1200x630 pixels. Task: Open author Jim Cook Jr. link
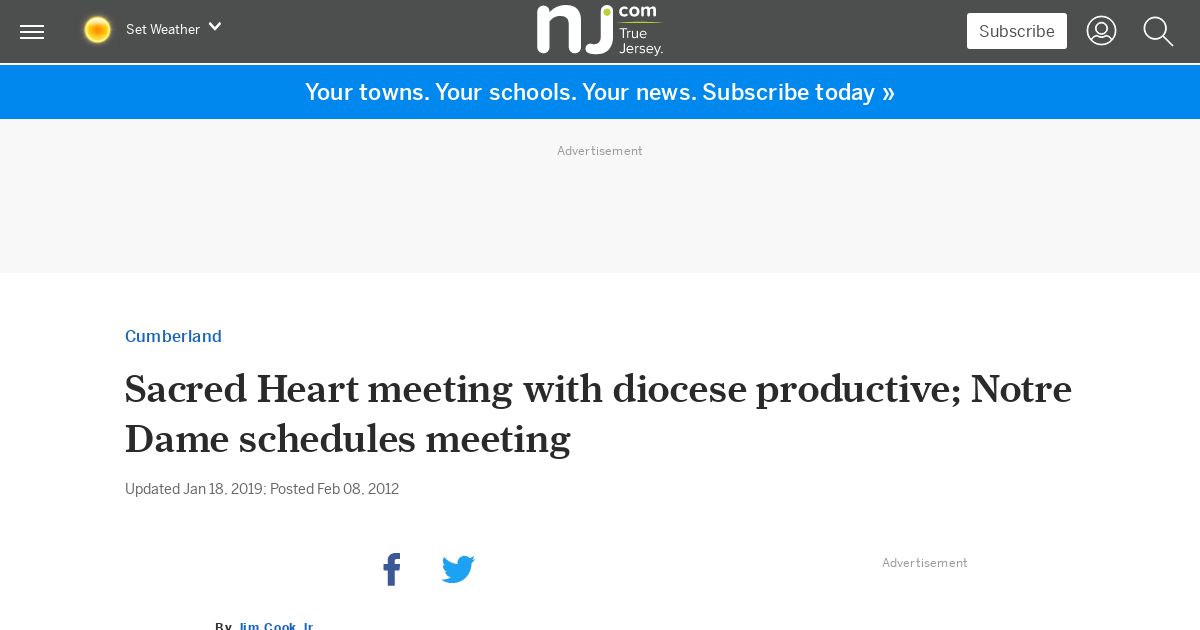click(x=276, y=626)
